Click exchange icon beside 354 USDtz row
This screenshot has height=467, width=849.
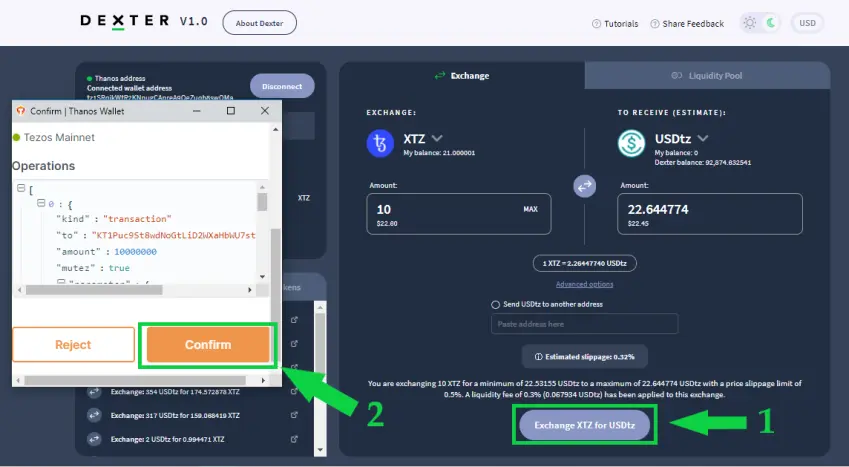pyautogui.click(x=94, y=392)
